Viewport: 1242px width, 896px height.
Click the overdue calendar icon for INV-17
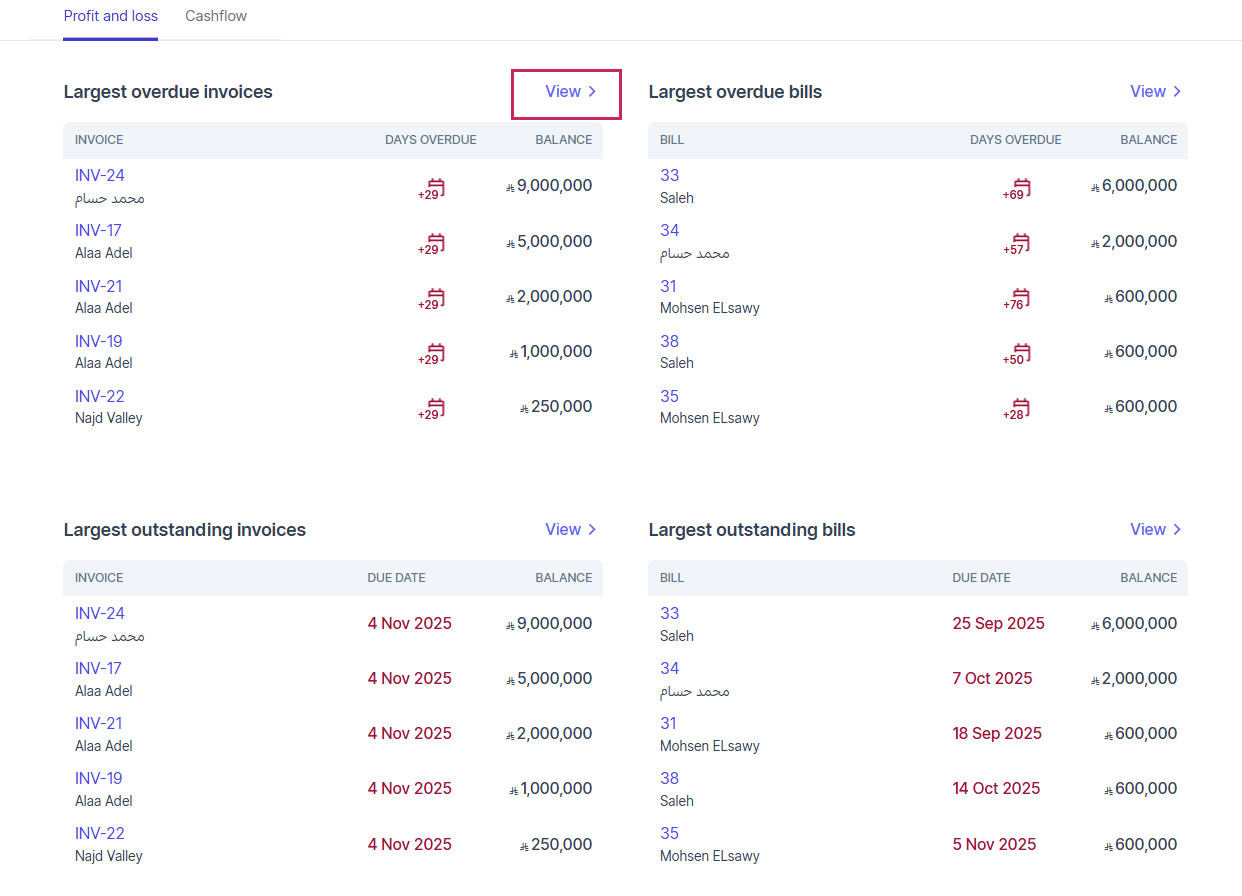(x=433, y=243)
